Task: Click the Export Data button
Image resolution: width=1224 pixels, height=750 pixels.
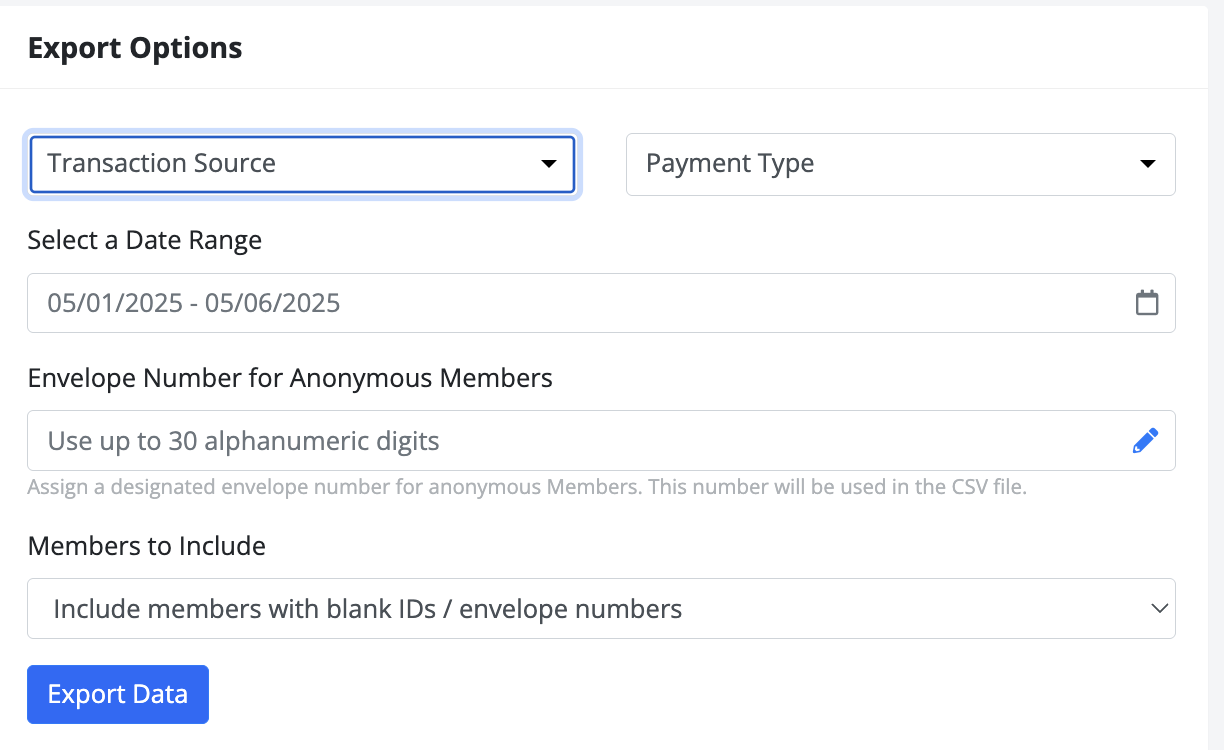Action: [118, 694]
